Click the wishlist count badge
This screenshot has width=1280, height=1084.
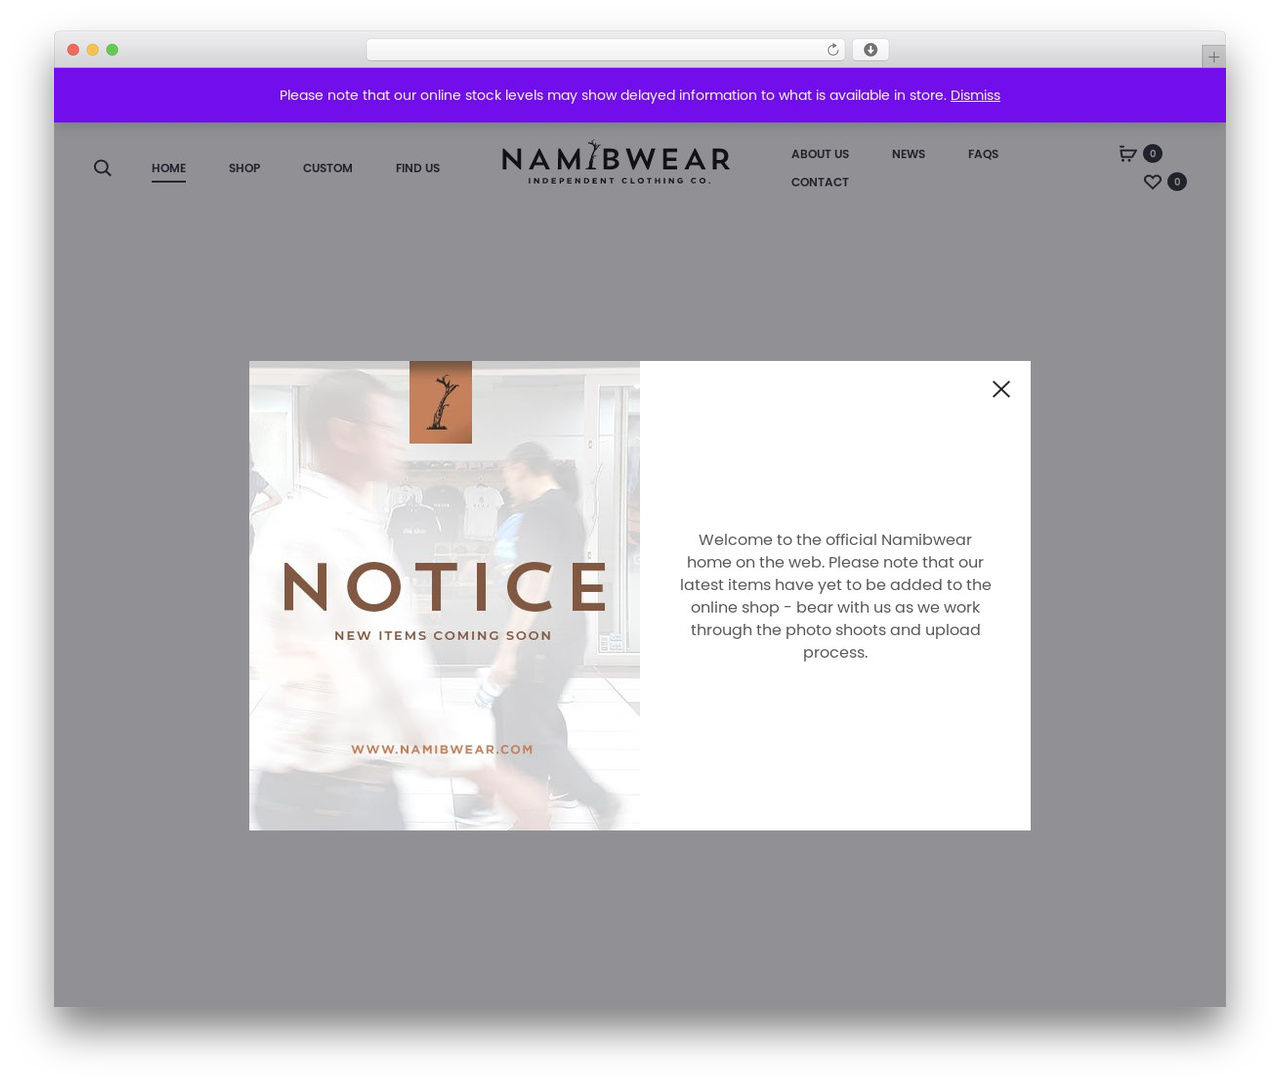[x=1177, y=181]
